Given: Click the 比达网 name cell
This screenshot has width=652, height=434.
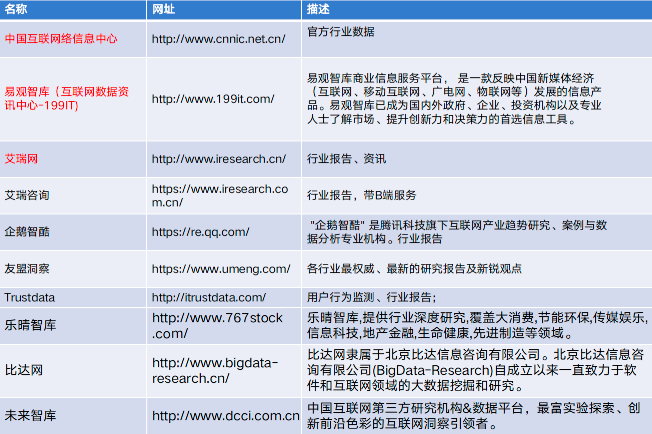Looking at the screenshot, I should [x=24, y=369].
